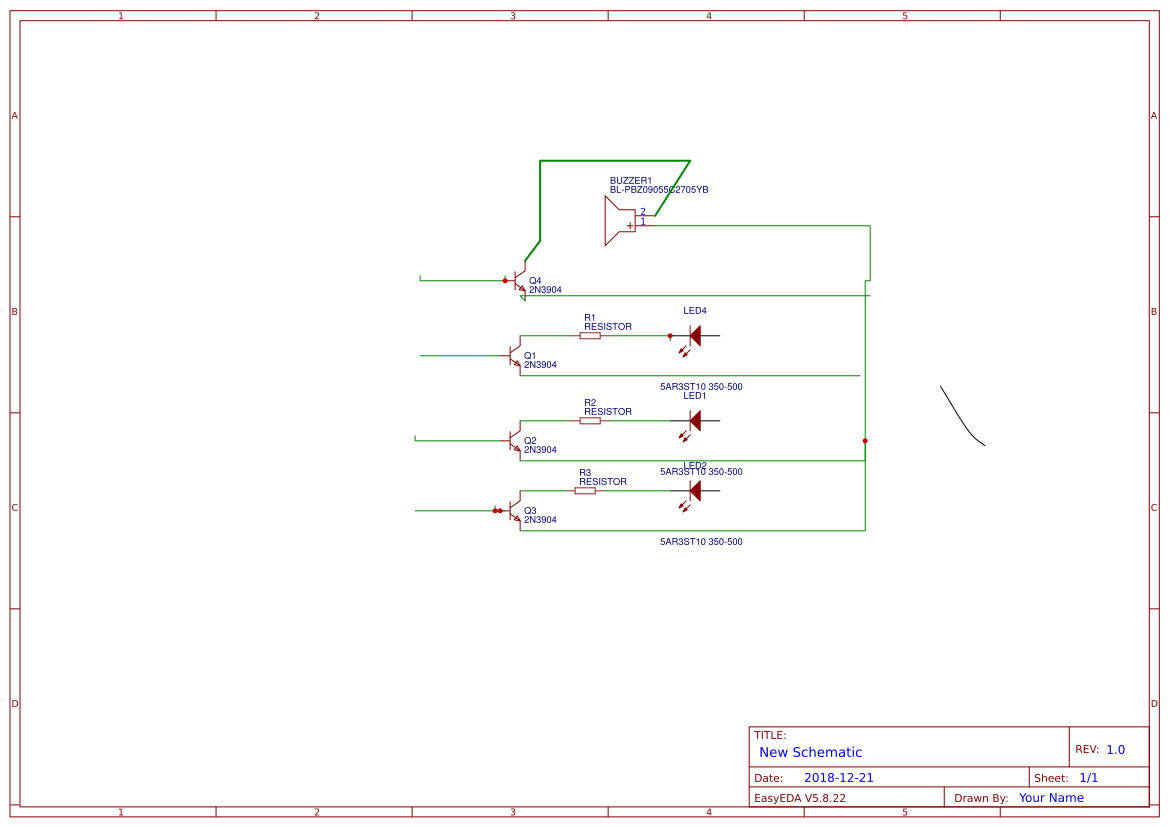The image size is (1170, 827).
Task: Click buzzer pin number '2'
Action: pyautogui.click(x=642, y=211)
